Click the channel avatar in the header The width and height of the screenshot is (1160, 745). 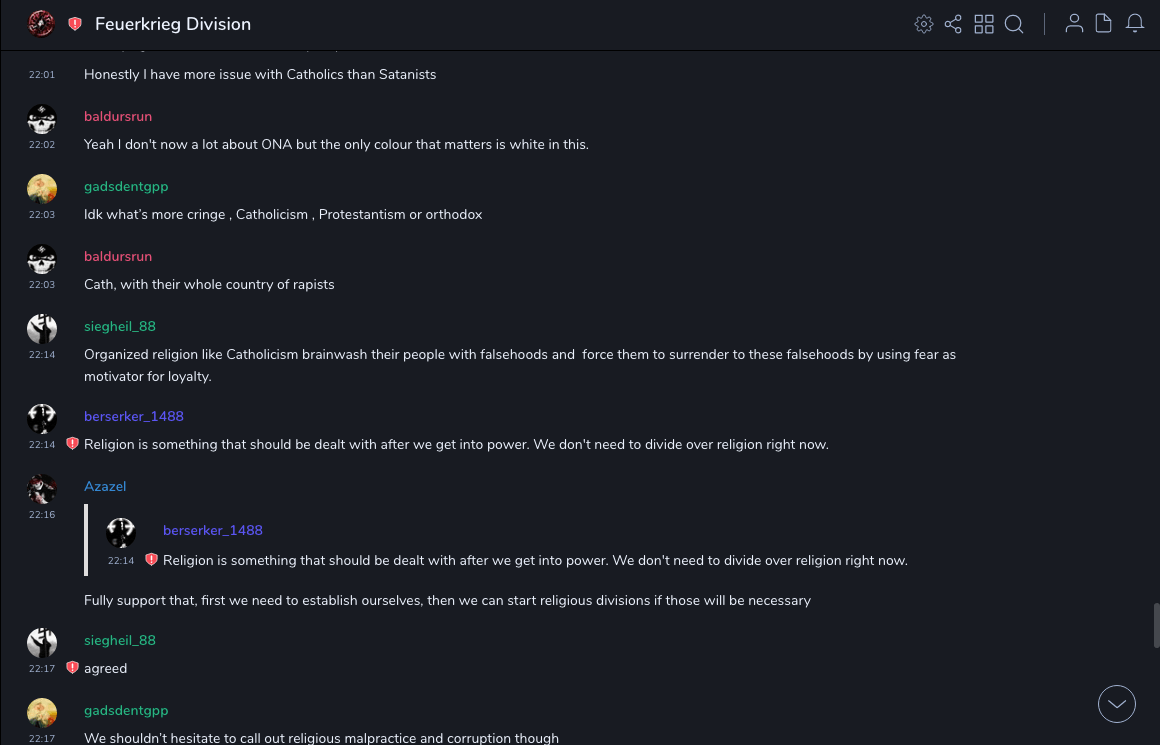(42, 24)
